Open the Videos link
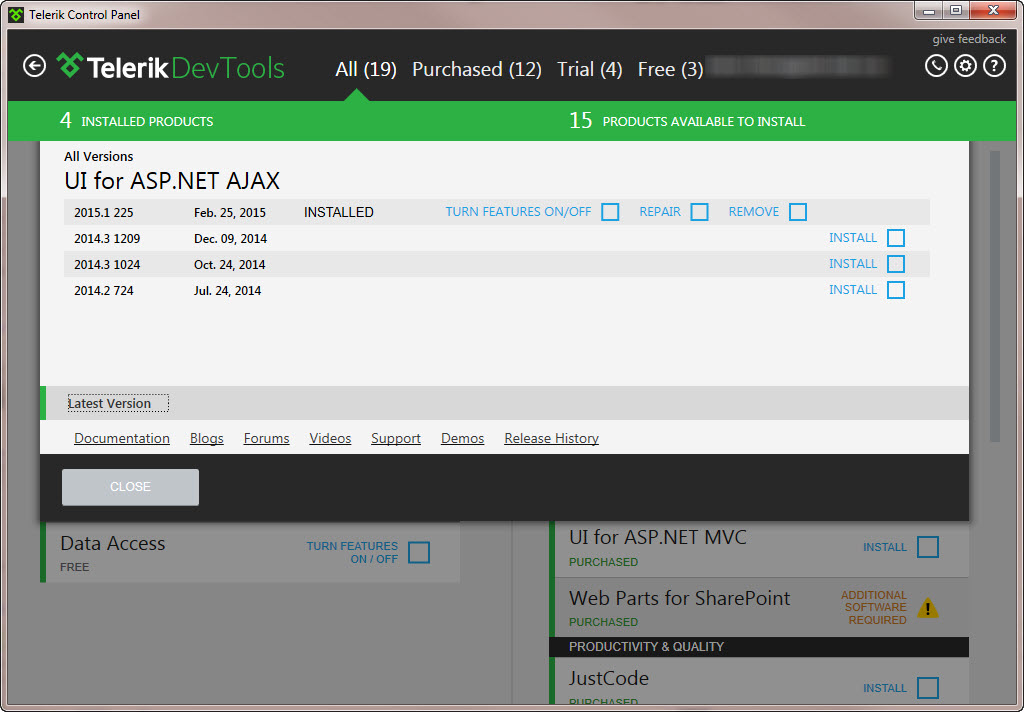The image size is (1024, 712). pyautogui.click(x=330, y=438)
